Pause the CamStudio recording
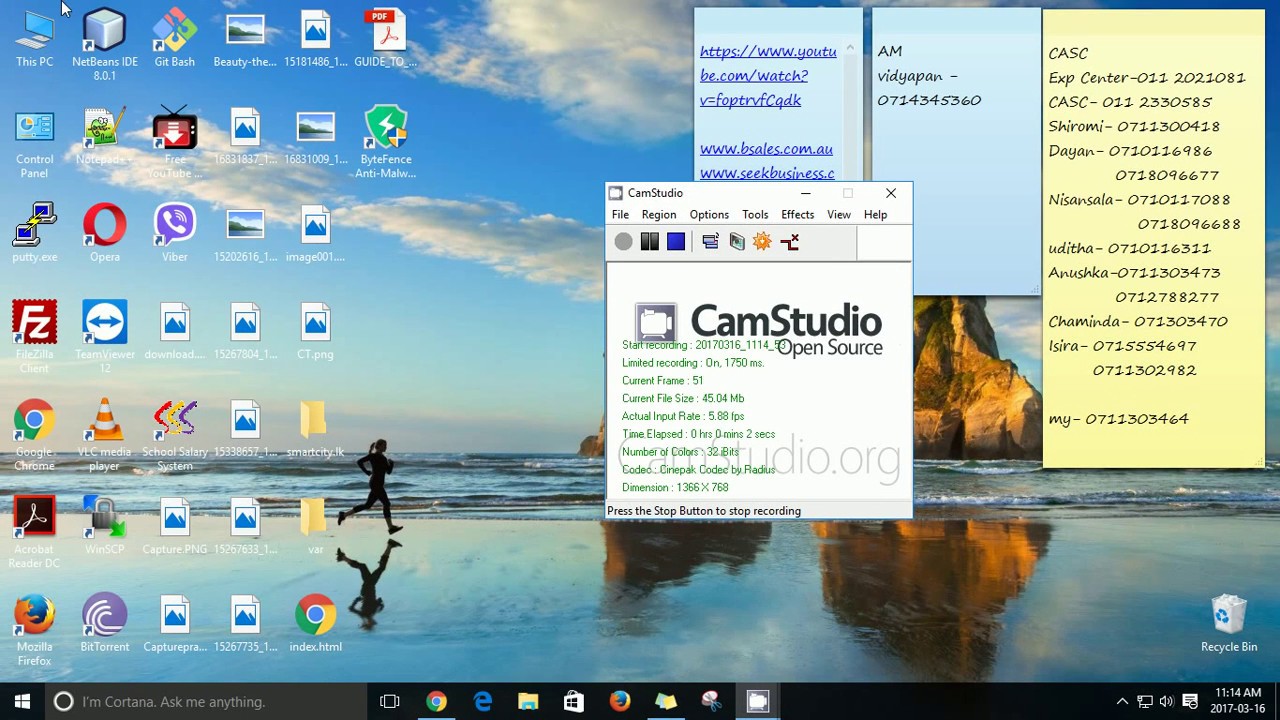Image resolution: width=1280 pixels, height=720 pixels. pos(649,242)
